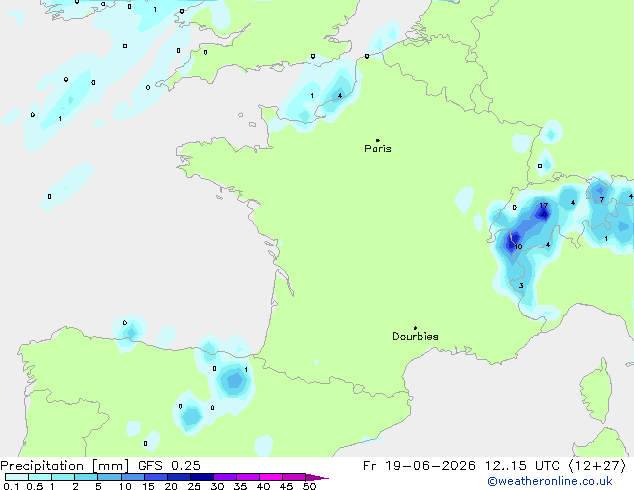Pick the 40–45 mm magenta legend swatch

(x=271, y=477)
